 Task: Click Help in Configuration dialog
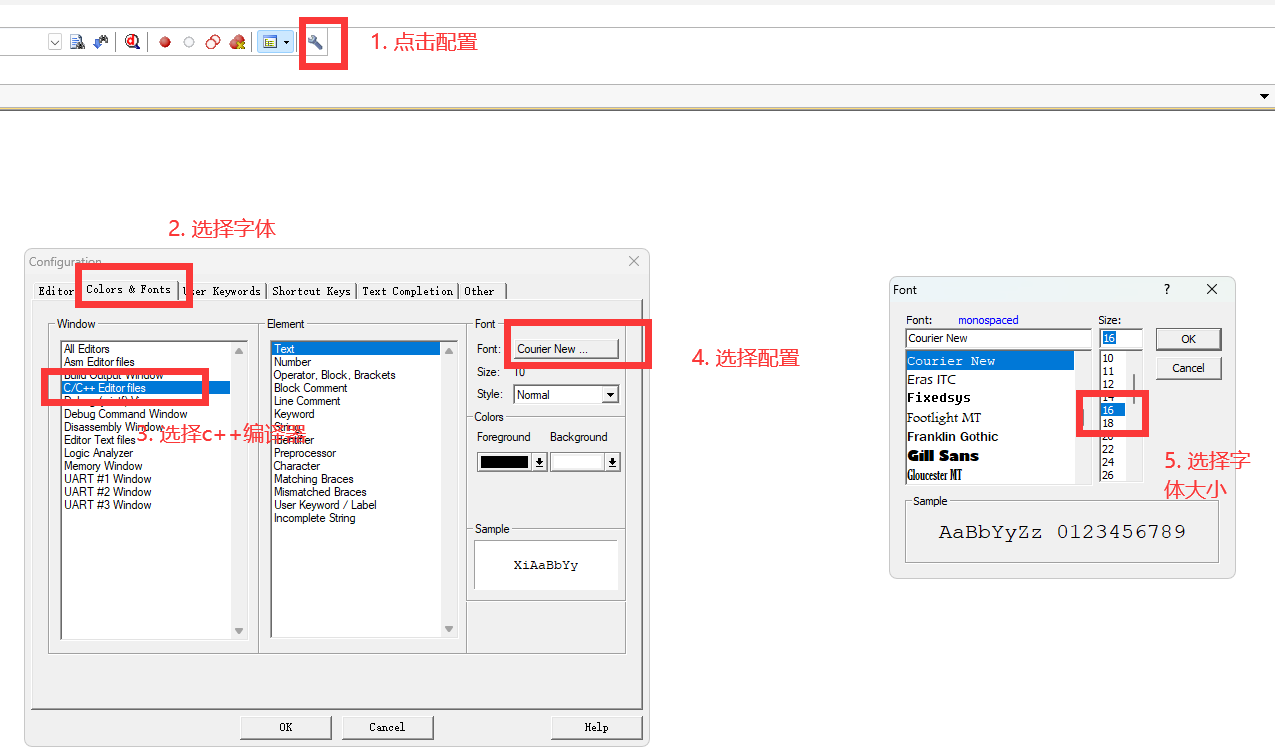pos(596,727)
